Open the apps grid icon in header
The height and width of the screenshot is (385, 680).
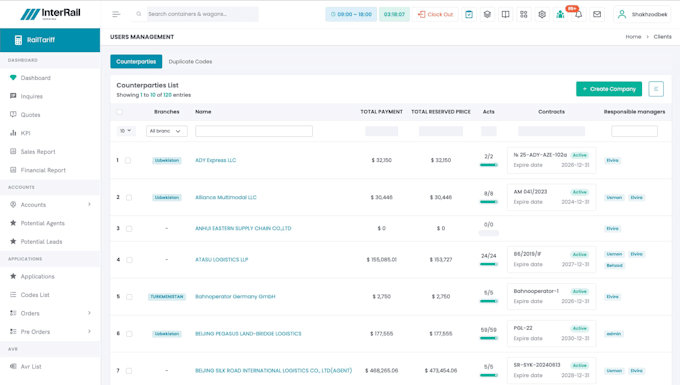click(523, 14)
